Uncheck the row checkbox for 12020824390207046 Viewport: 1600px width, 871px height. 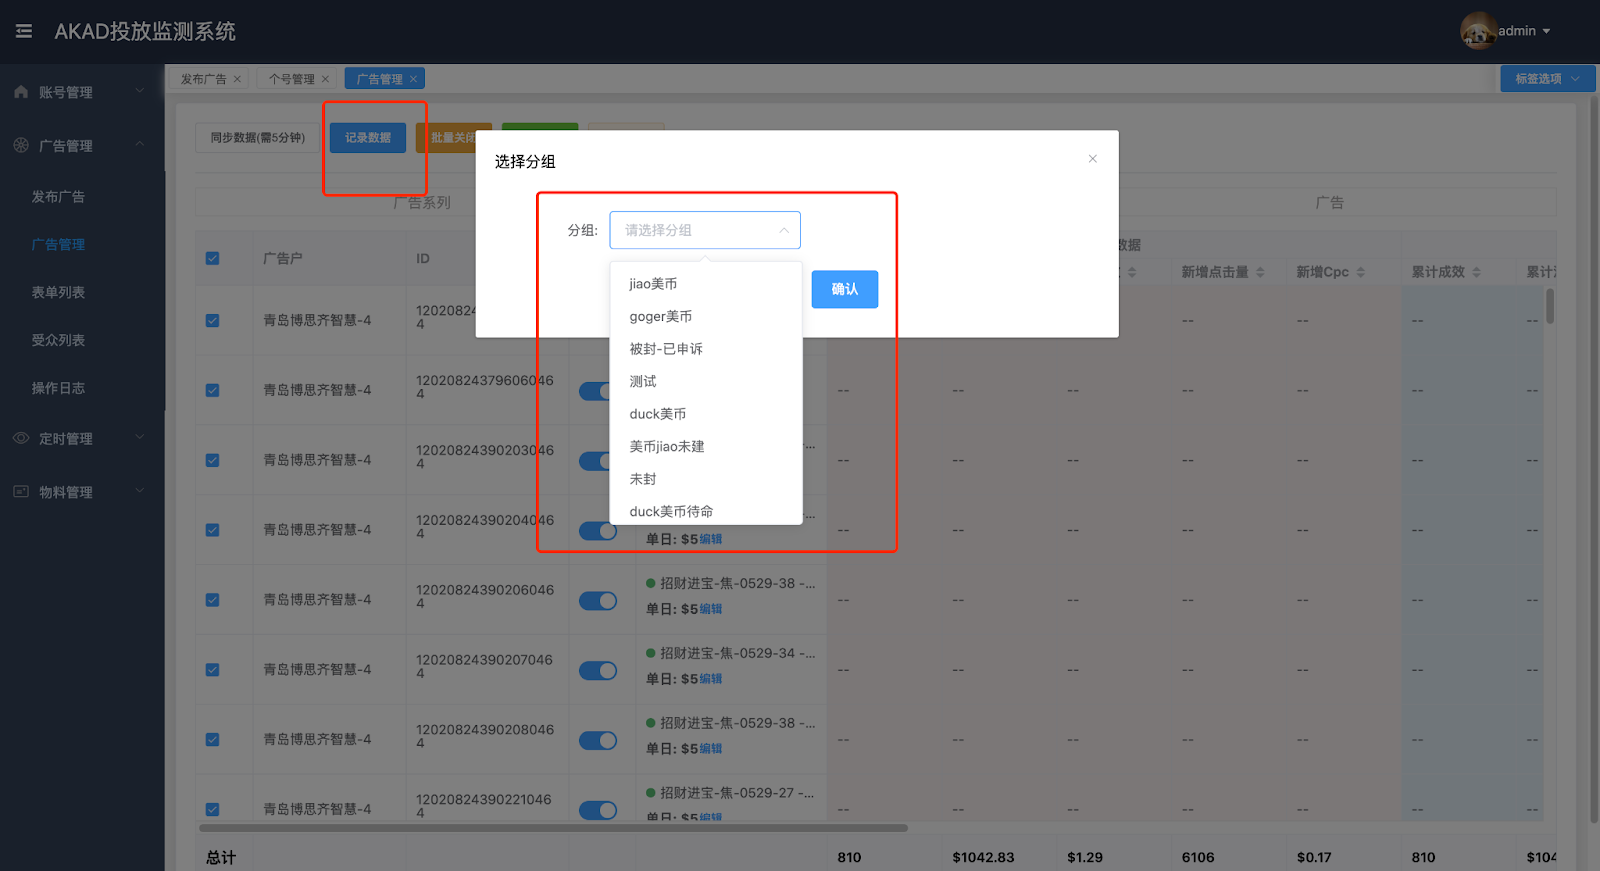point(212,670)
